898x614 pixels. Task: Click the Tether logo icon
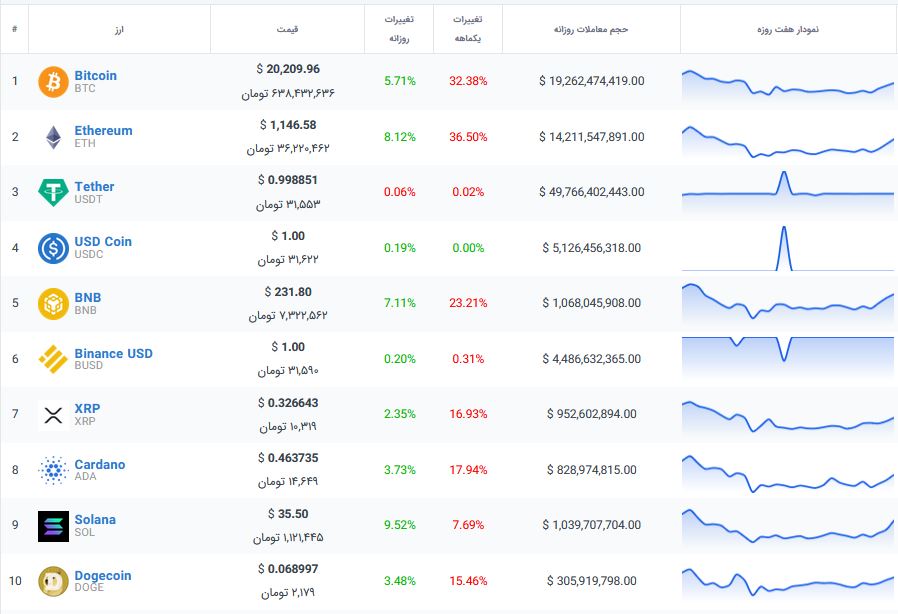[x=53, y=192]
